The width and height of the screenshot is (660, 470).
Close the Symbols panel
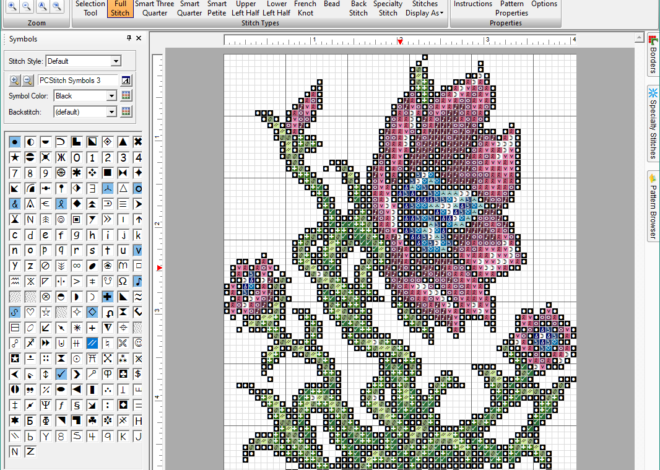[139, 38]
